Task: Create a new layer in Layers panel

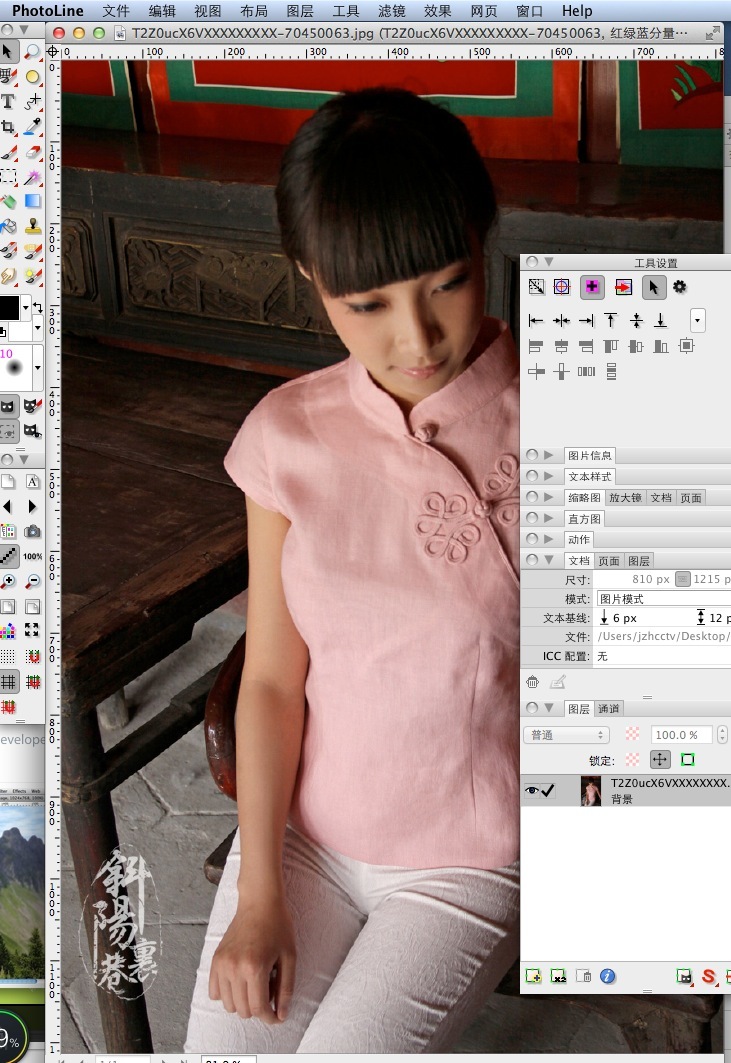Action: click(x=534, y=976)
